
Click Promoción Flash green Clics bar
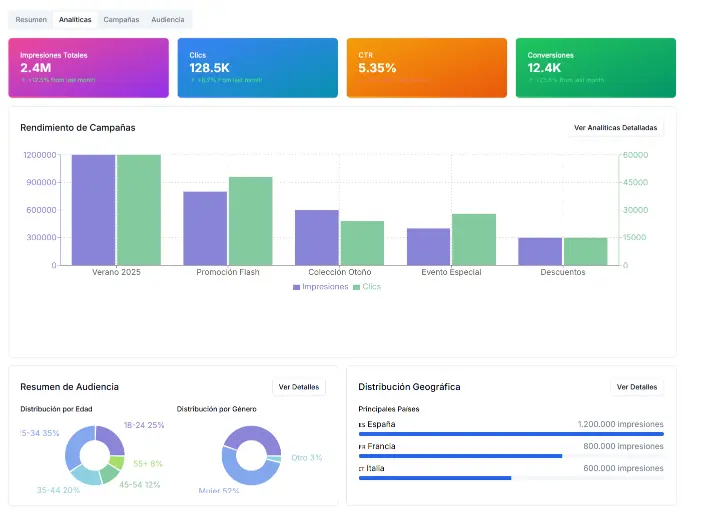tap(251, 221)
